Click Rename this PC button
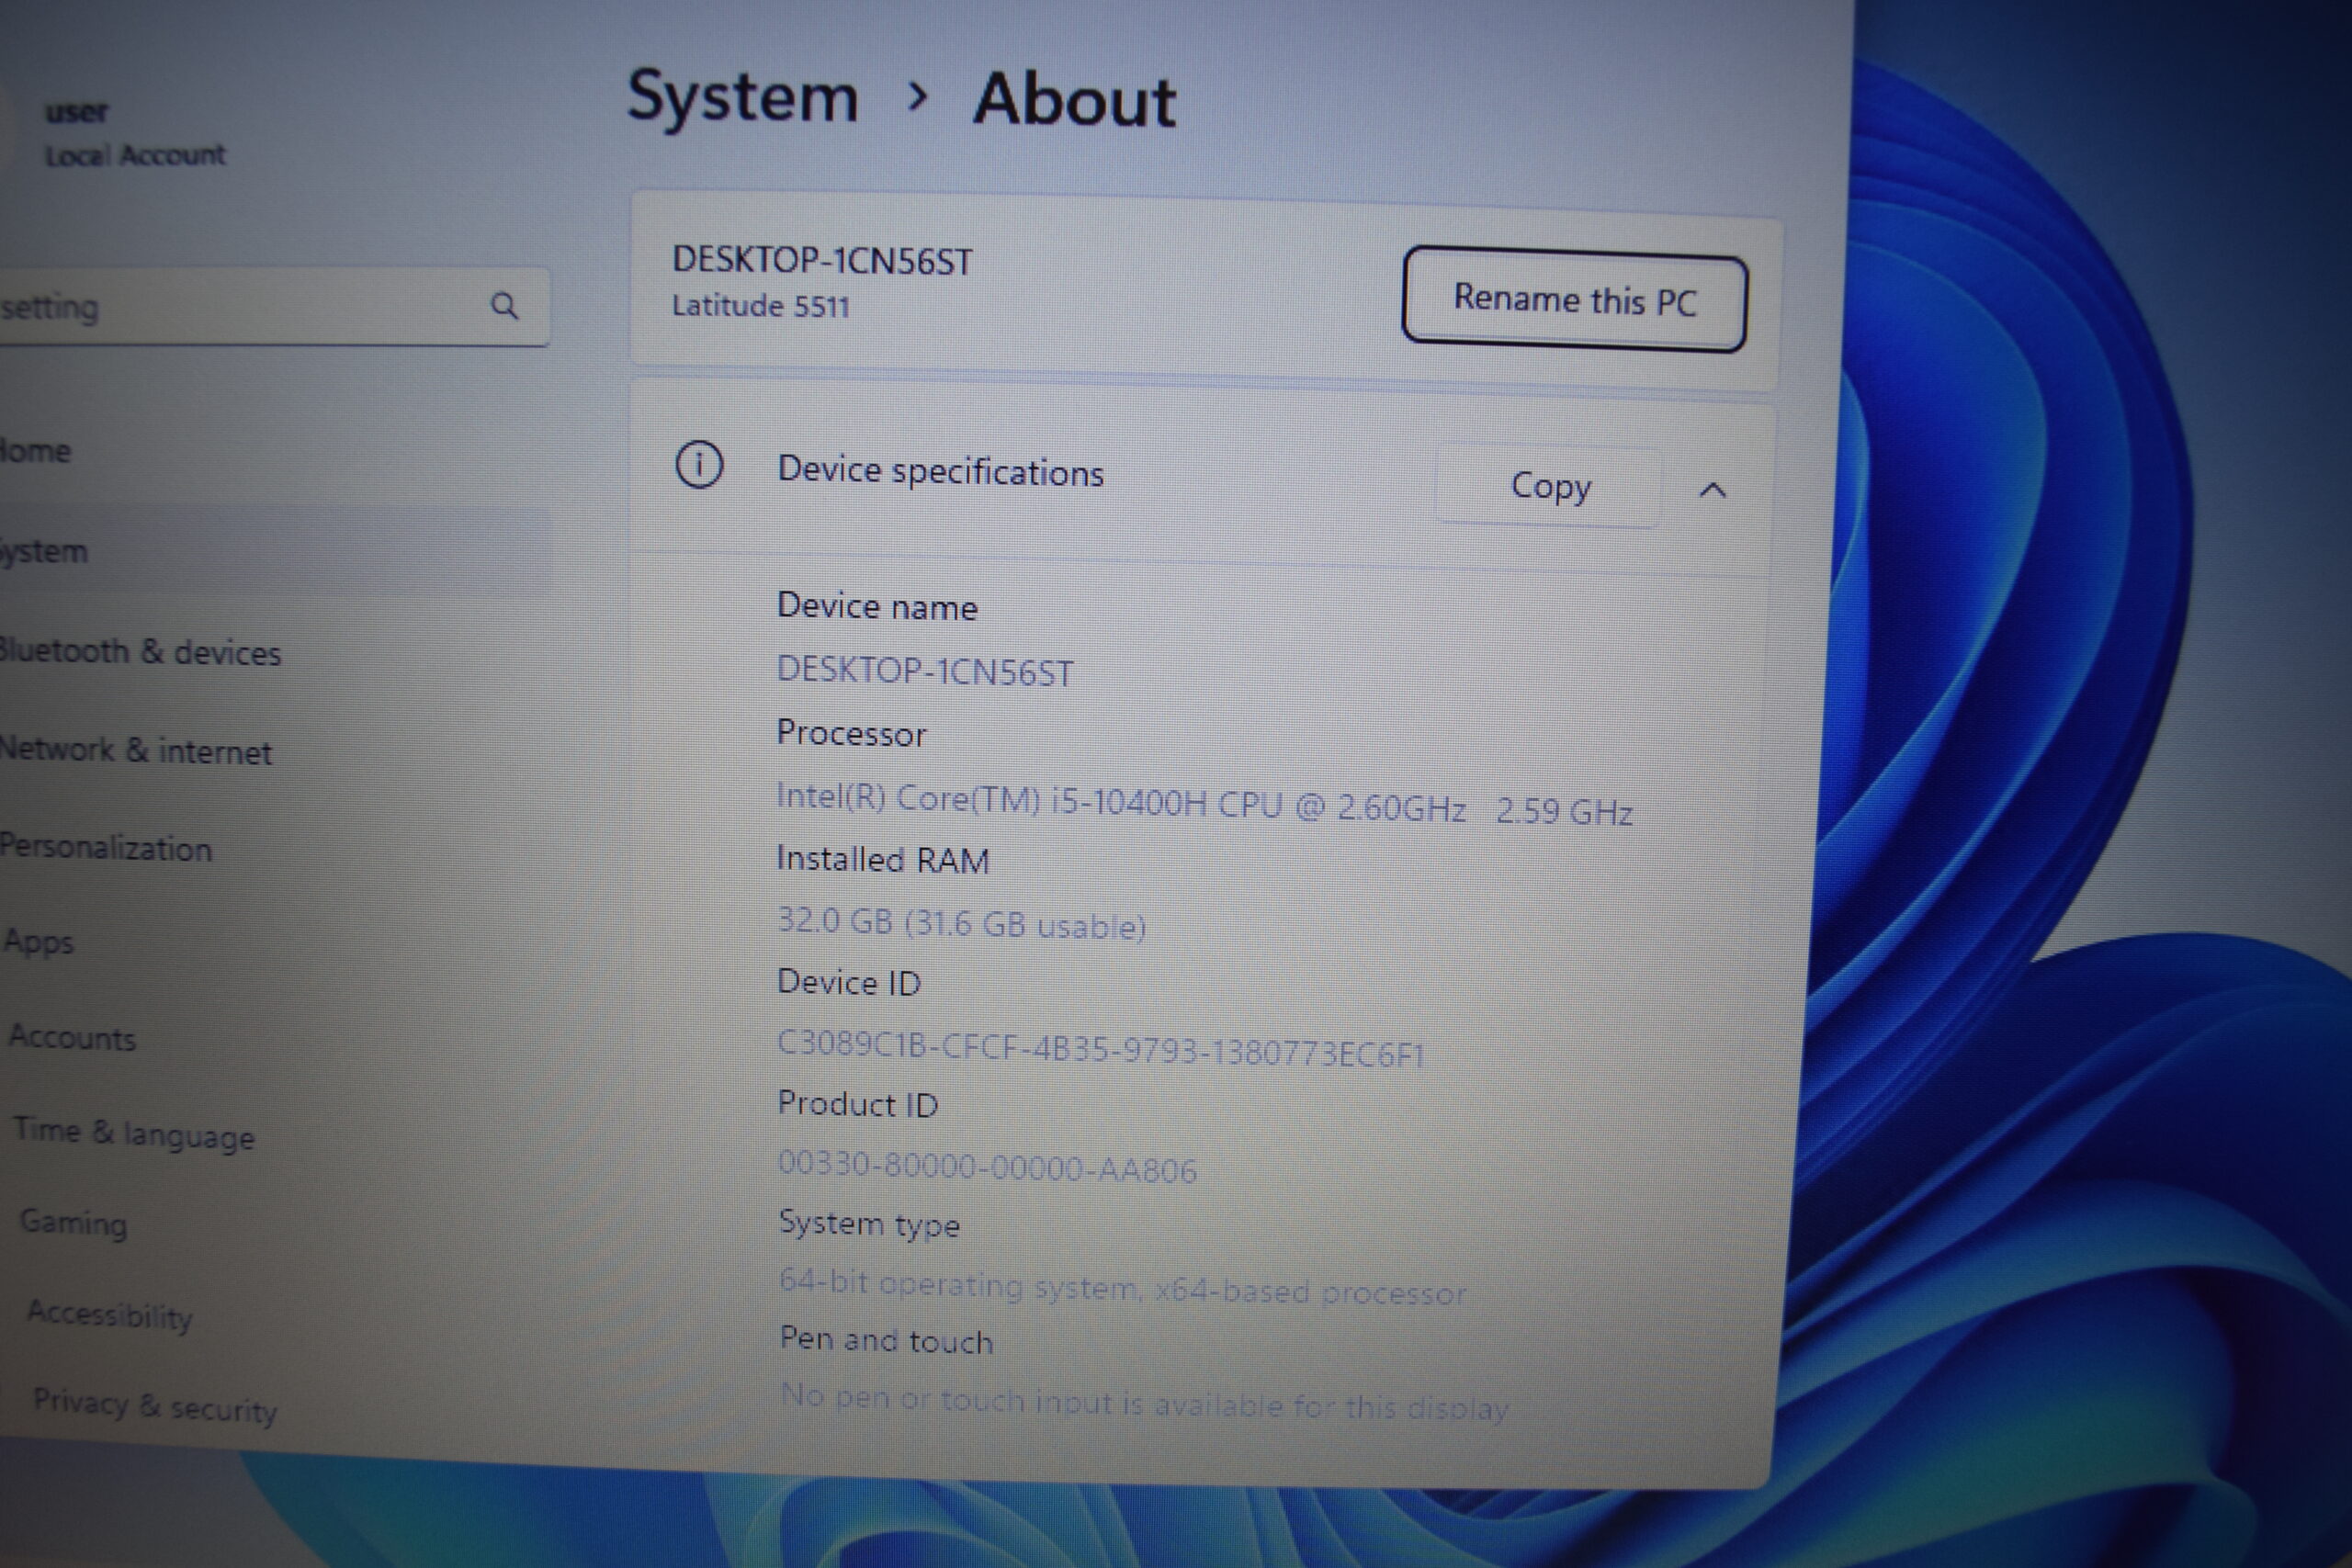The height and width of the screenshot is (1568, 2352). (1574, 299)
